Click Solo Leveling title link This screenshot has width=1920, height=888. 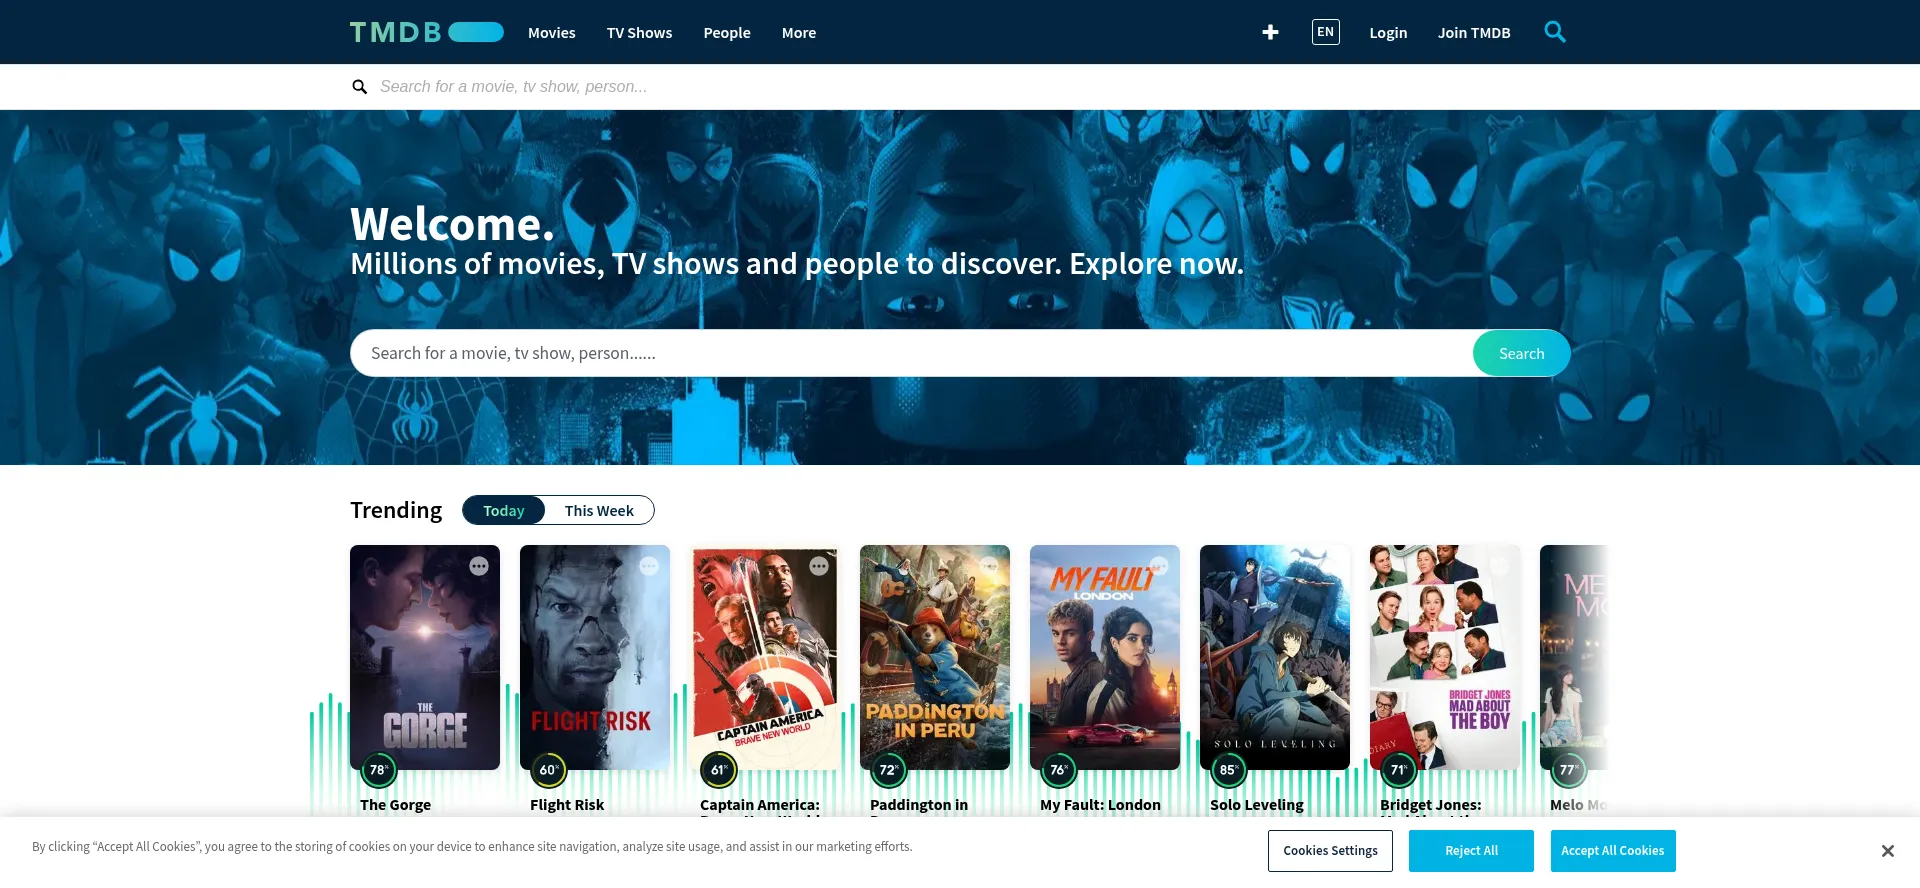click(x=1257, y=805)
